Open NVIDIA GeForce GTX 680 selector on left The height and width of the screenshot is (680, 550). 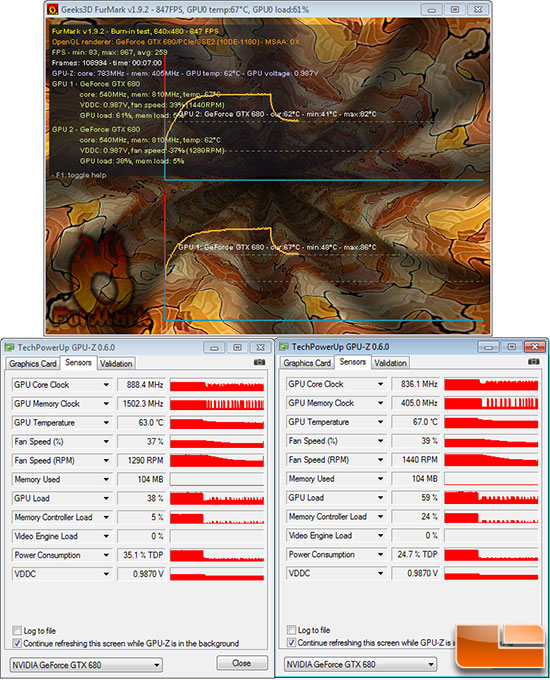(86, 665)
